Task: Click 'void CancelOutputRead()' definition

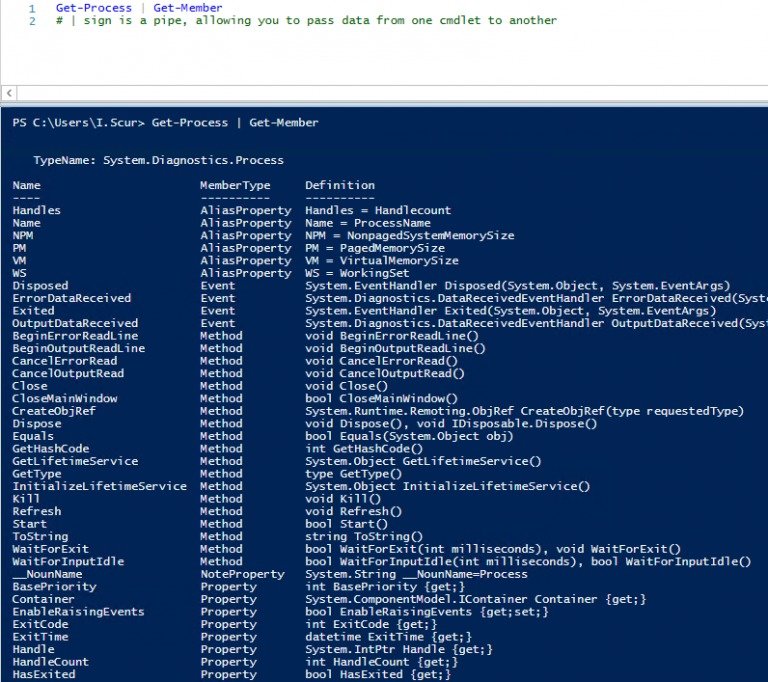Action: coord(385,373)
